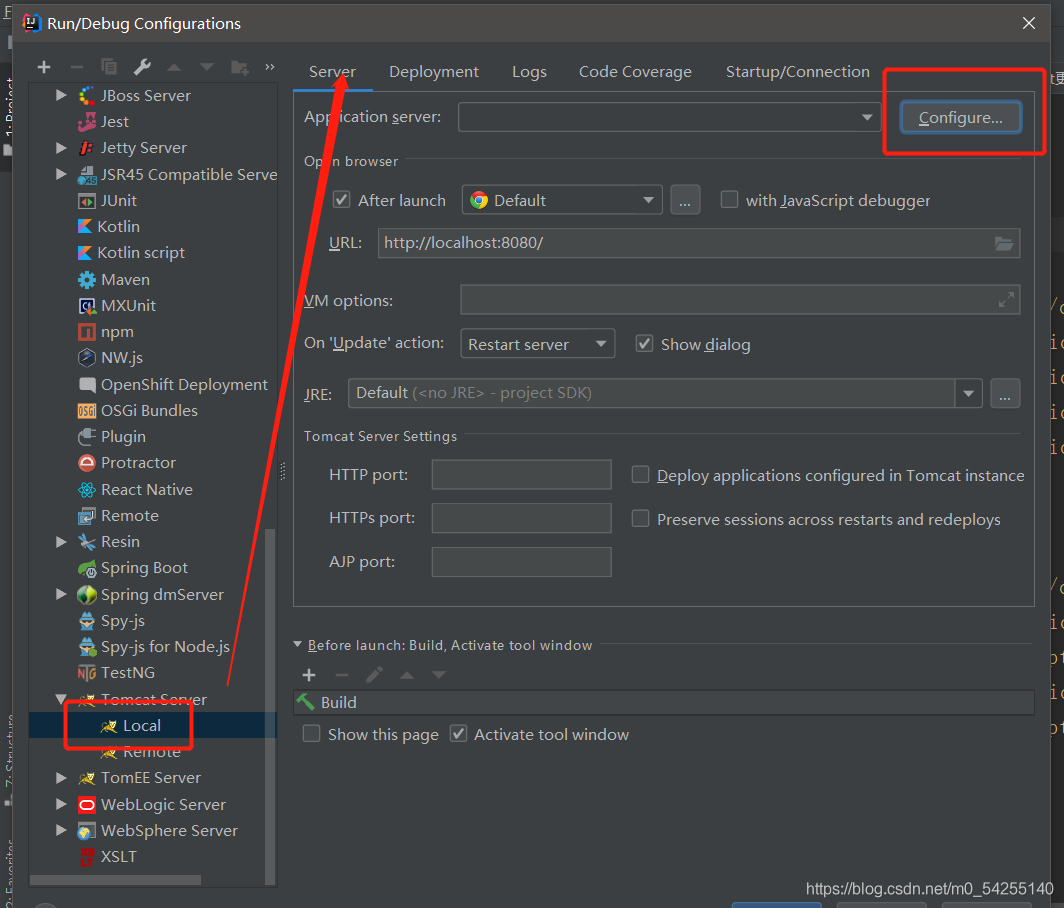Screen dimensions: 1064x908
Task: Click the HTTP port field
Action: click(x=521, y=474)
